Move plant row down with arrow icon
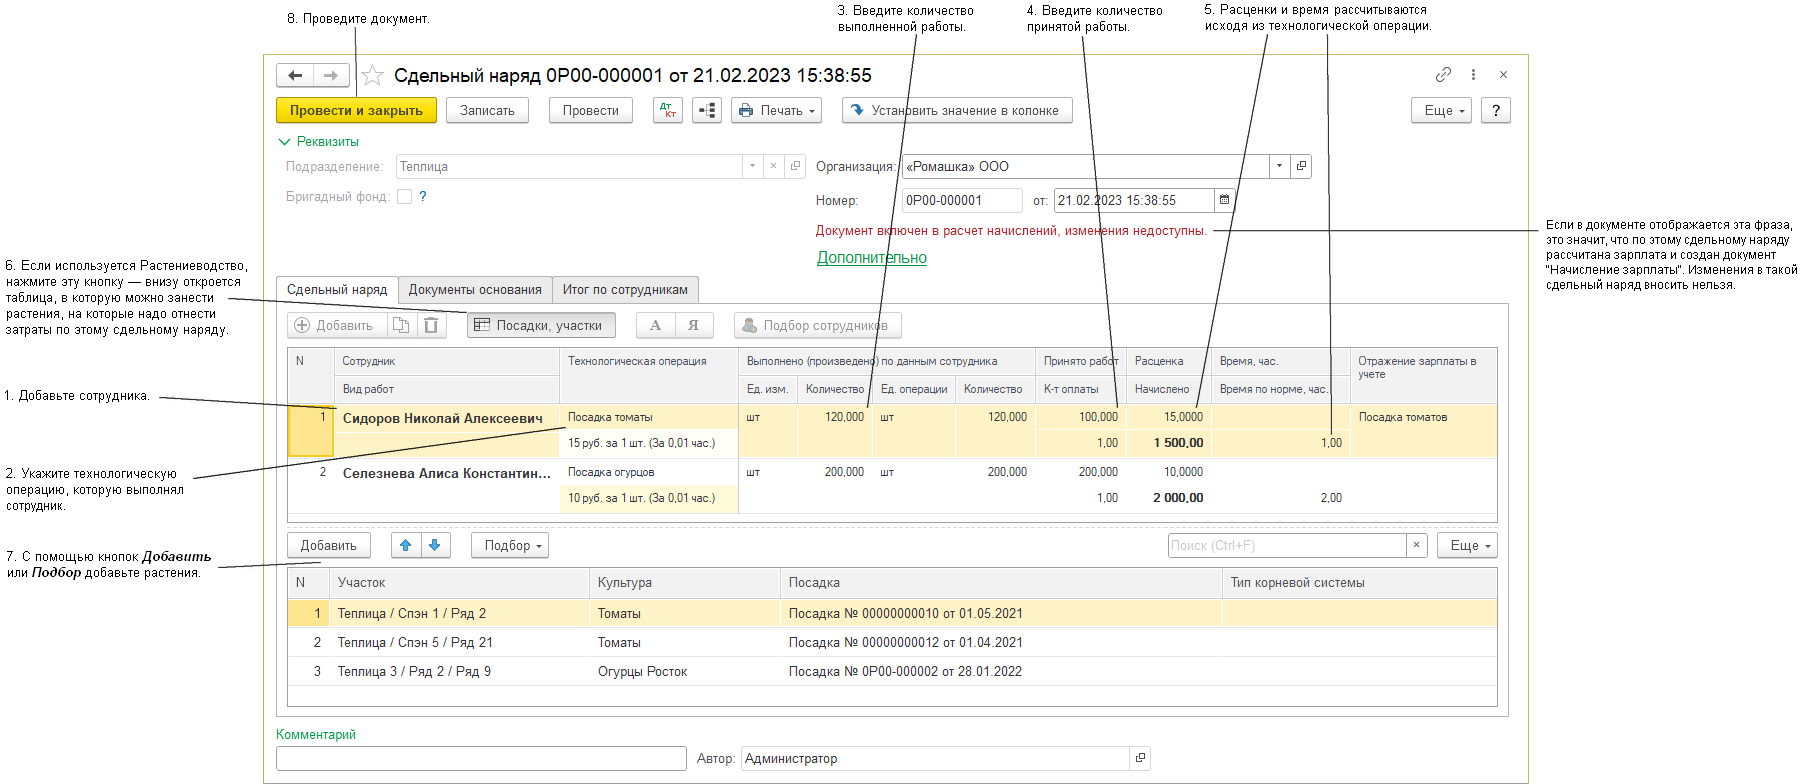The image size is (1802, 784). 435,545
